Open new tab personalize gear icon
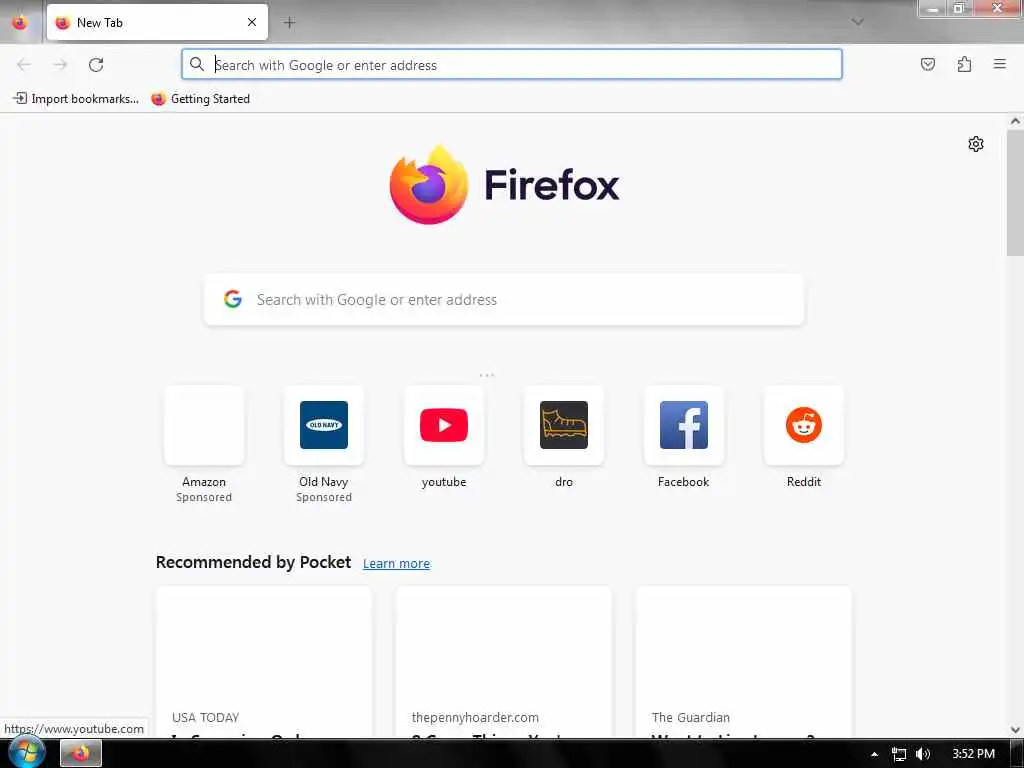The image size is (1024, 768). pyautogui.click(x=976, y=144)
